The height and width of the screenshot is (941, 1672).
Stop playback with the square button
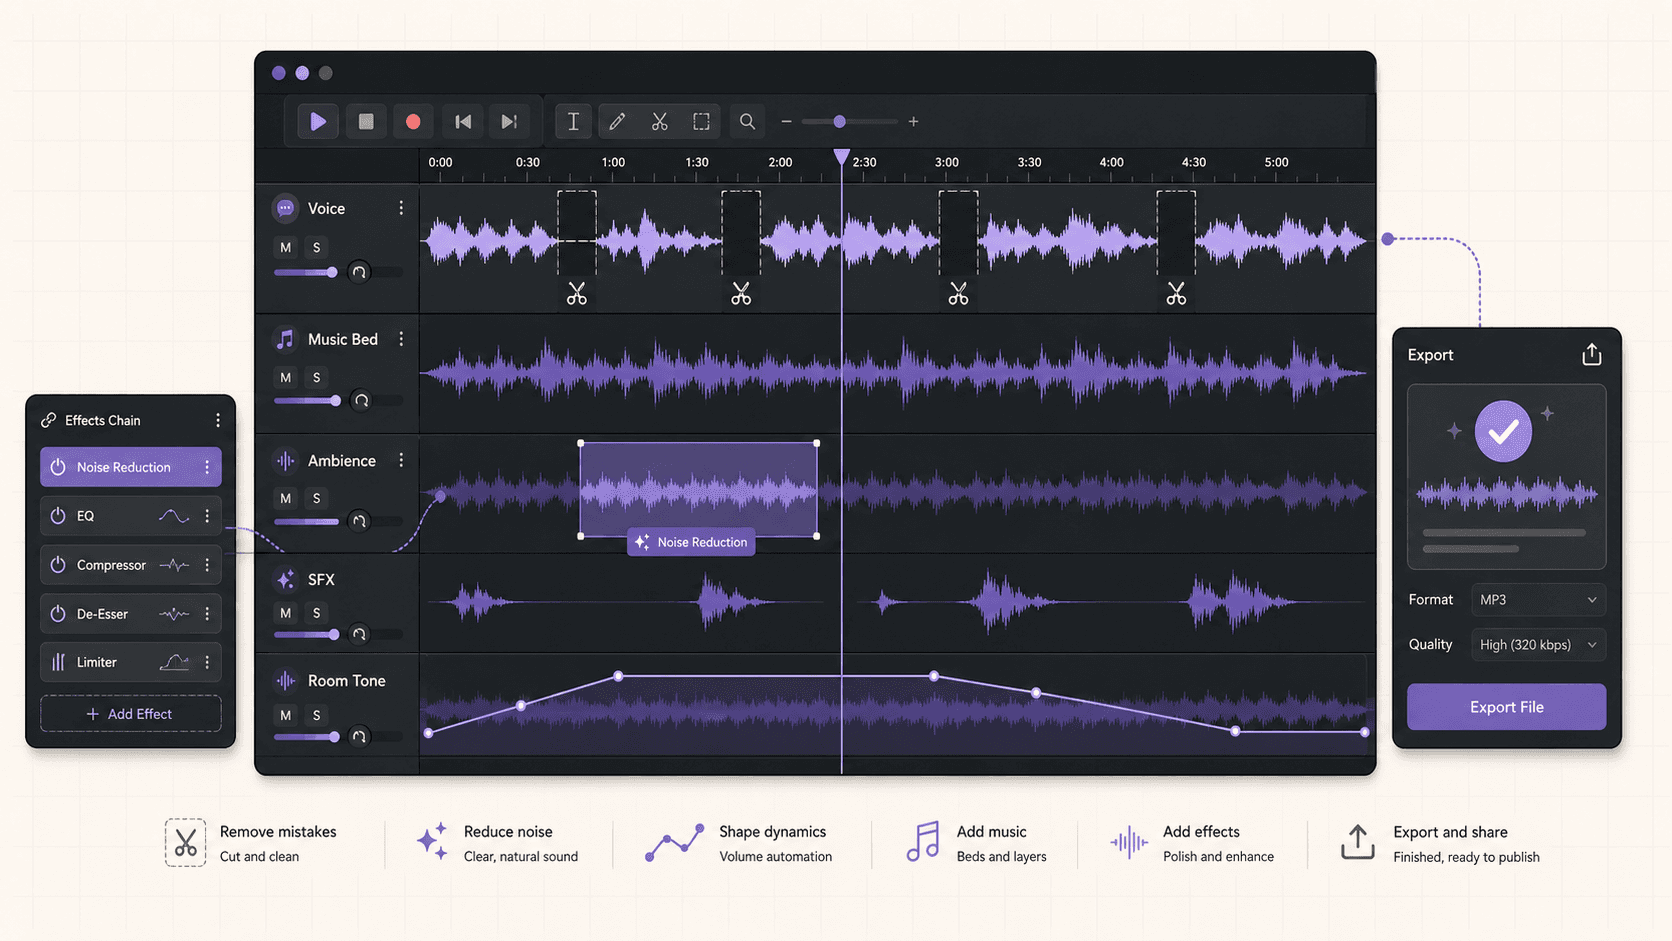(x=366, y=122)
